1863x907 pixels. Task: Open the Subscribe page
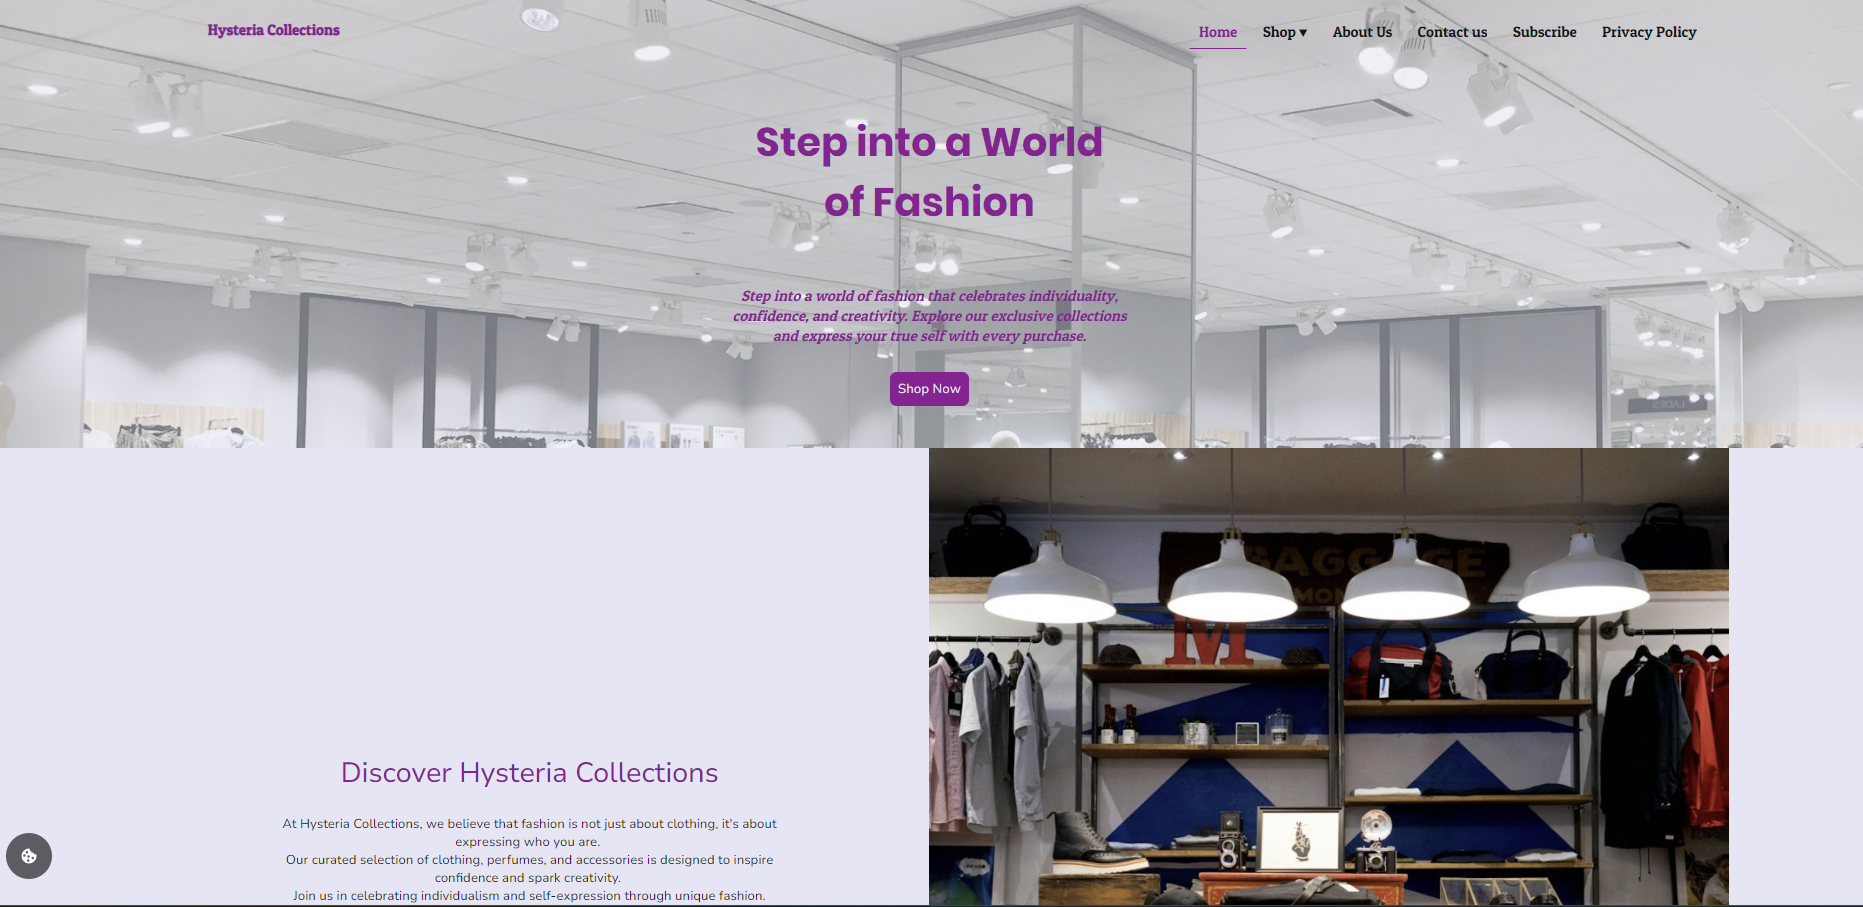(x=1544, y=32)
